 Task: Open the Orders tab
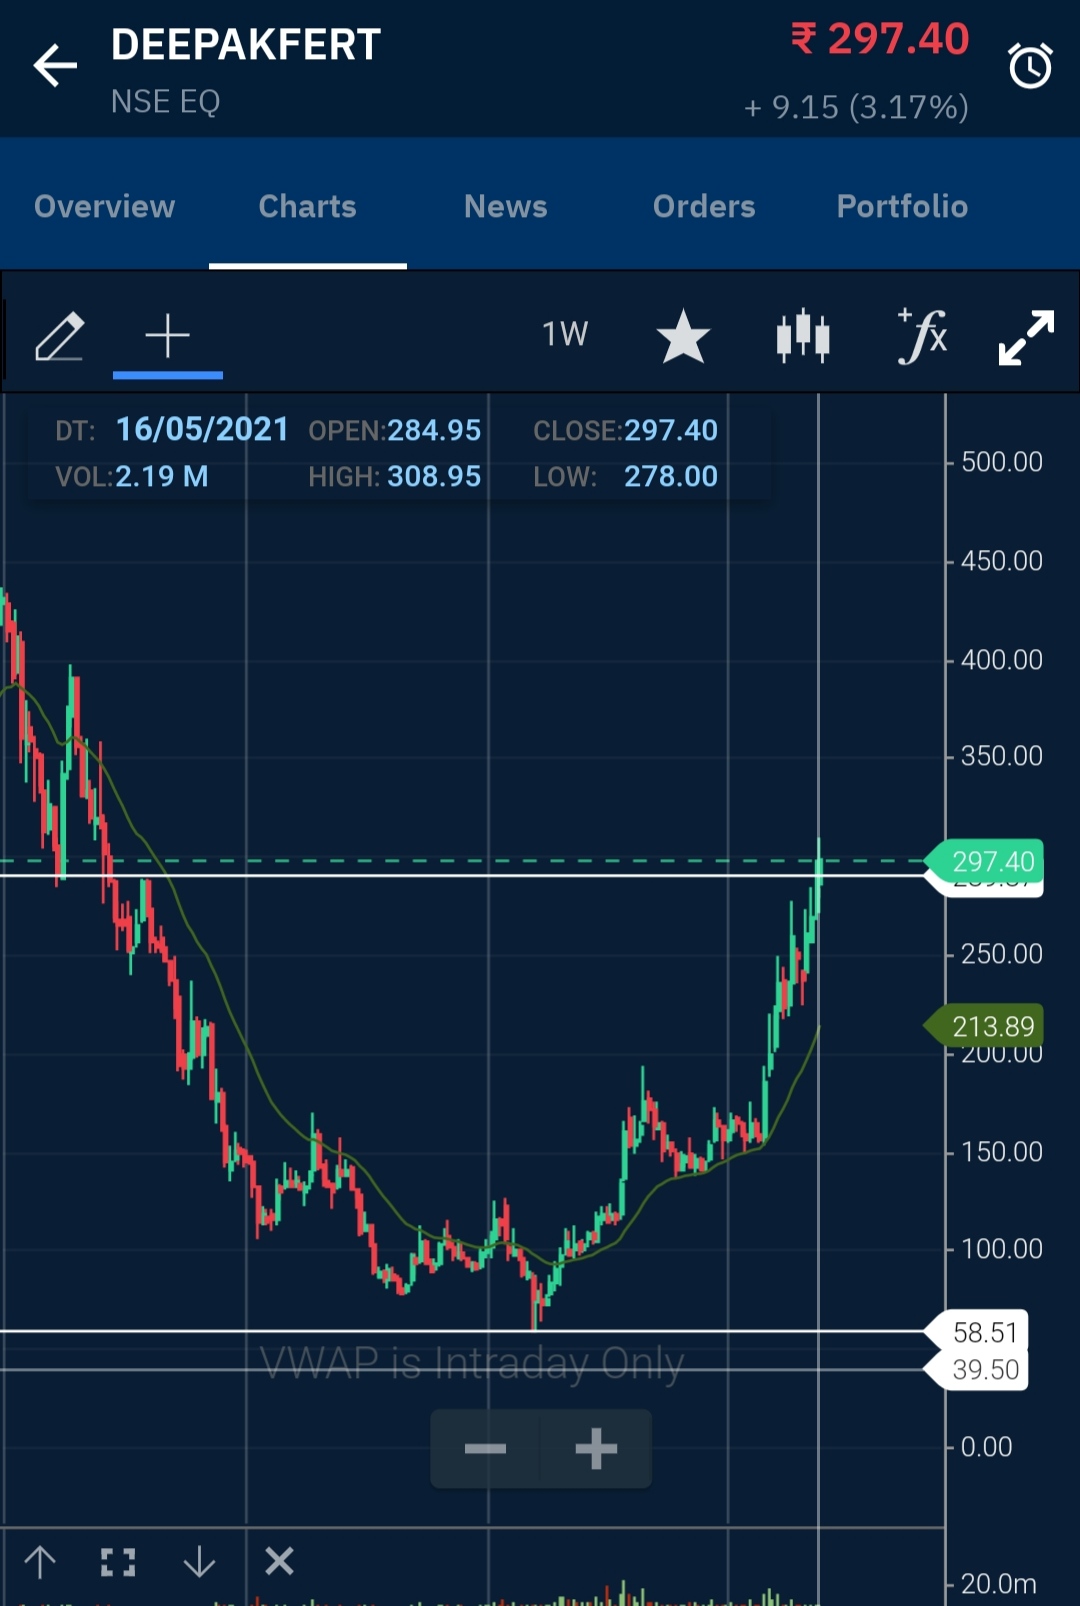(704, 206)
